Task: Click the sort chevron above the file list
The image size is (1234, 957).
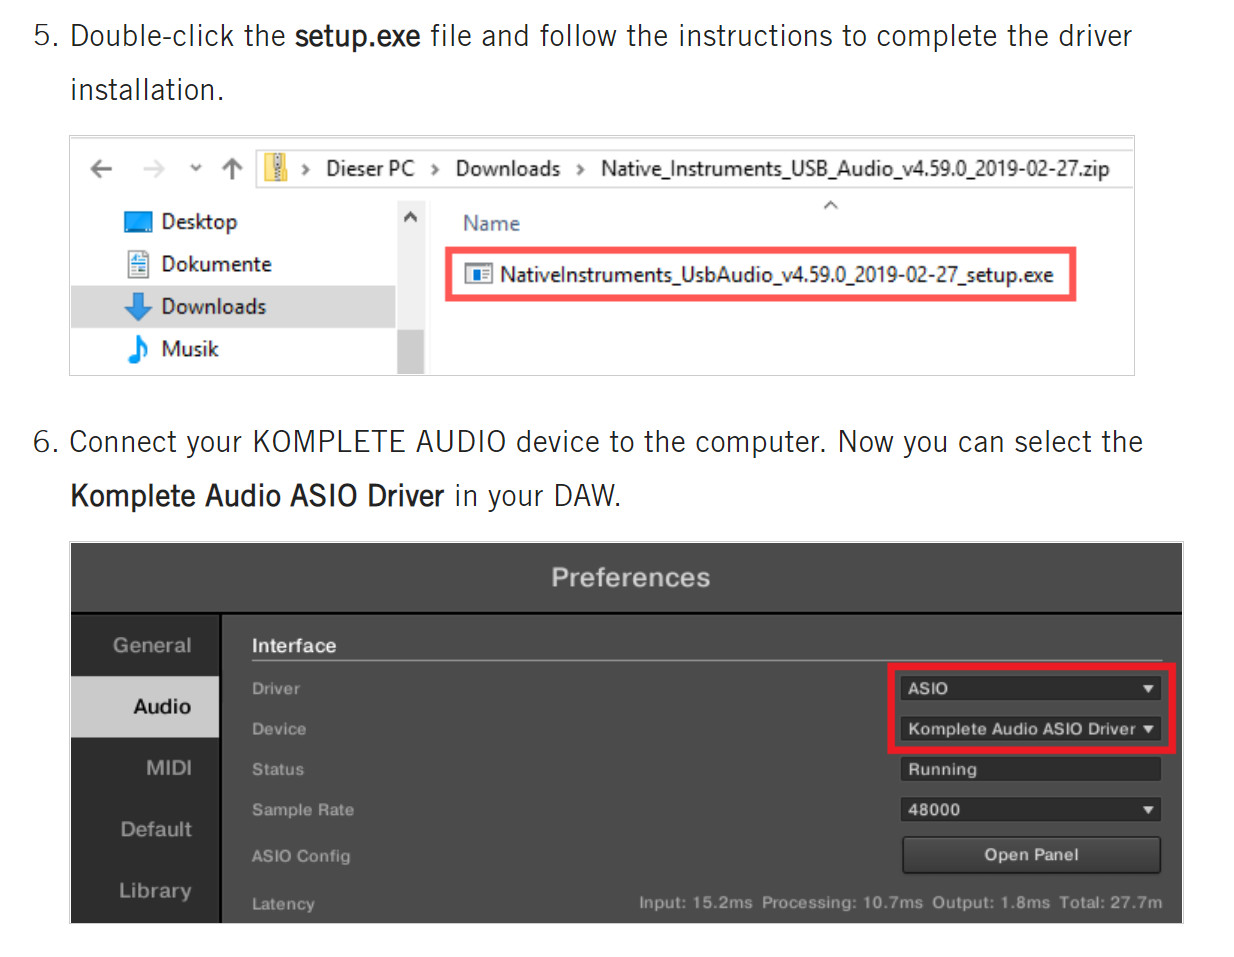Action: pos(830,205)
